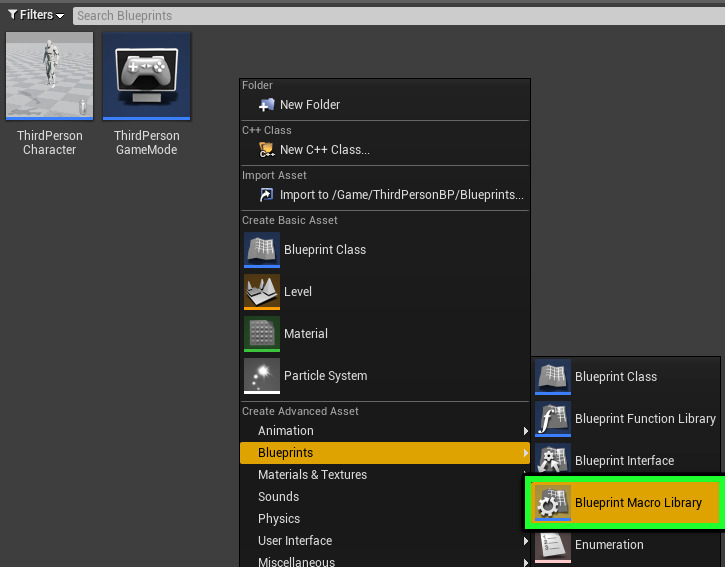
Task: Click the Import asset icon
Action: pos(266,195)
